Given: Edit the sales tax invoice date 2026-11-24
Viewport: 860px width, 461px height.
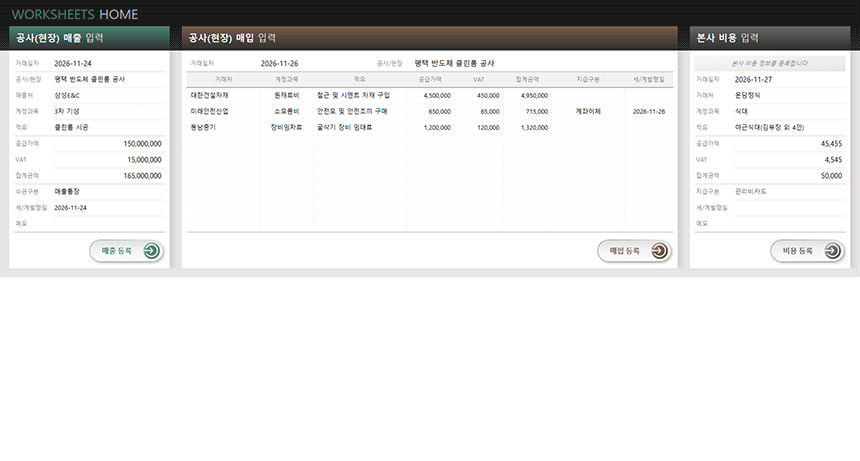Looking at the screenshot, I should [x=109, y=208].
